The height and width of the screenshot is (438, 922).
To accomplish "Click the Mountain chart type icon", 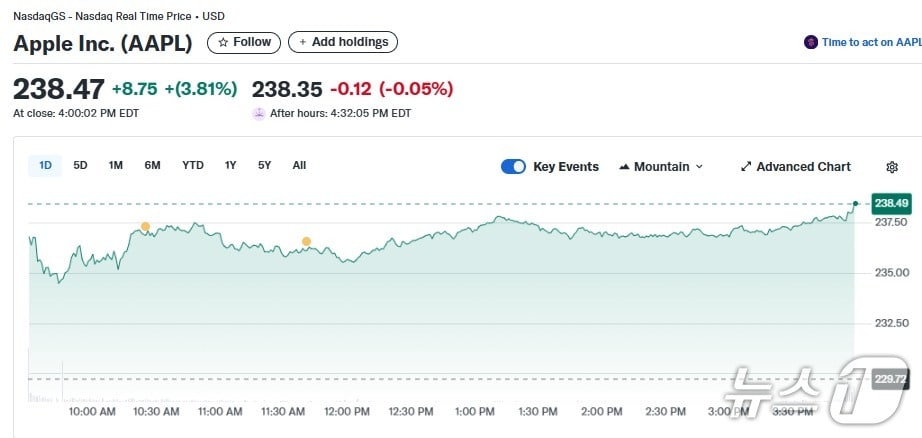I will 625,167.
